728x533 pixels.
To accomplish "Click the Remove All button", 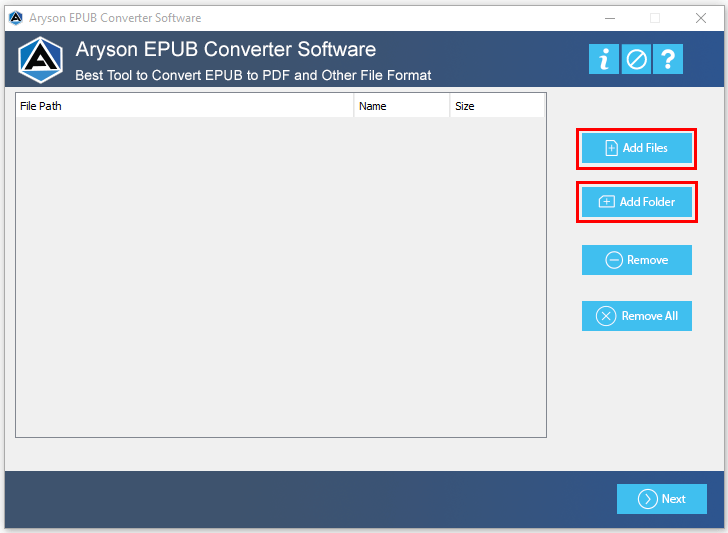I will (x=637, y=316).
